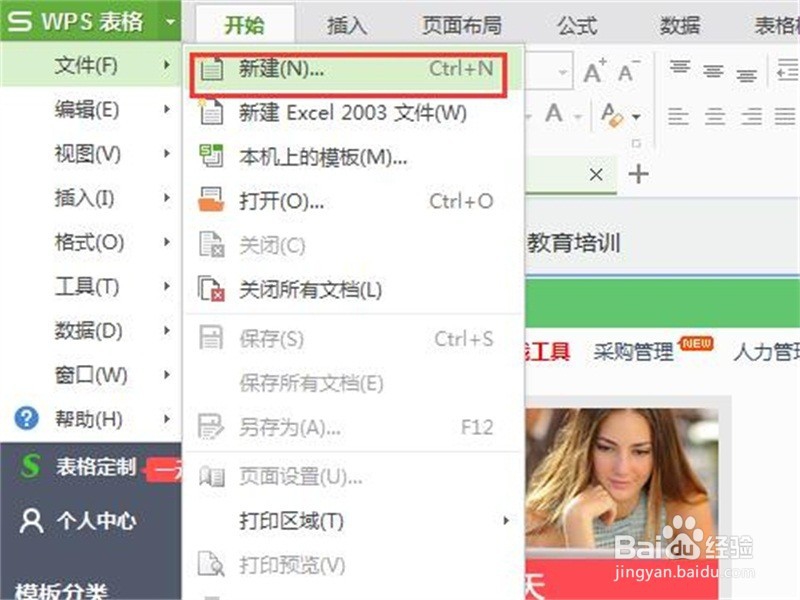Add a new tab with plus icon
The height and width of the screenshot is (600, 800).
[638, 174]
